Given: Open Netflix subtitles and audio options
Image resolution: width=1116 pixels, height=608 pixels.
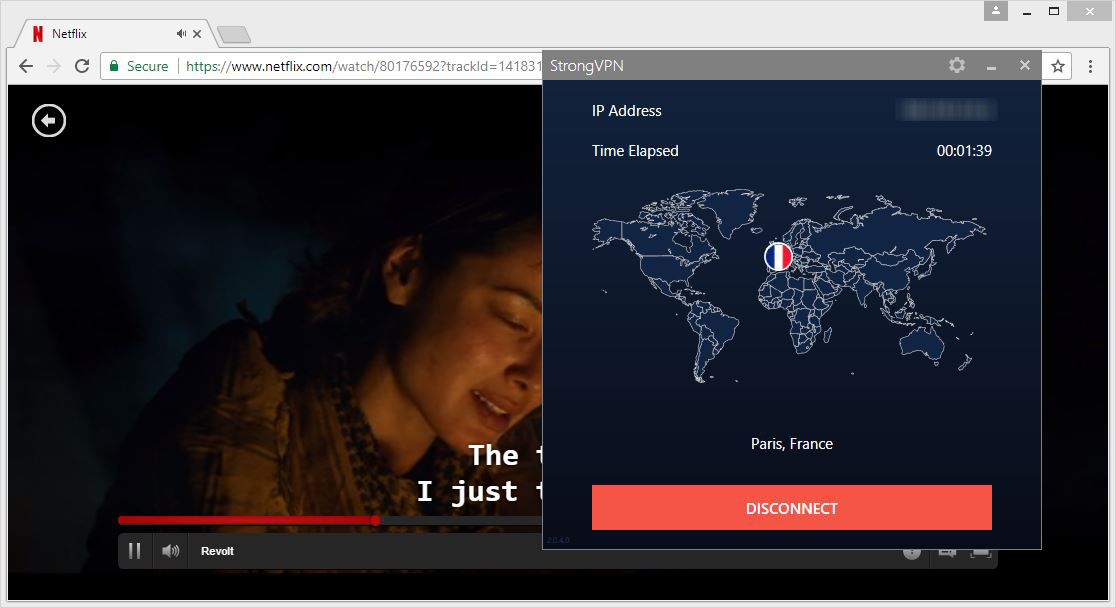Looking at the screenshot, I should pyautogui.click(x=947, y=552).
